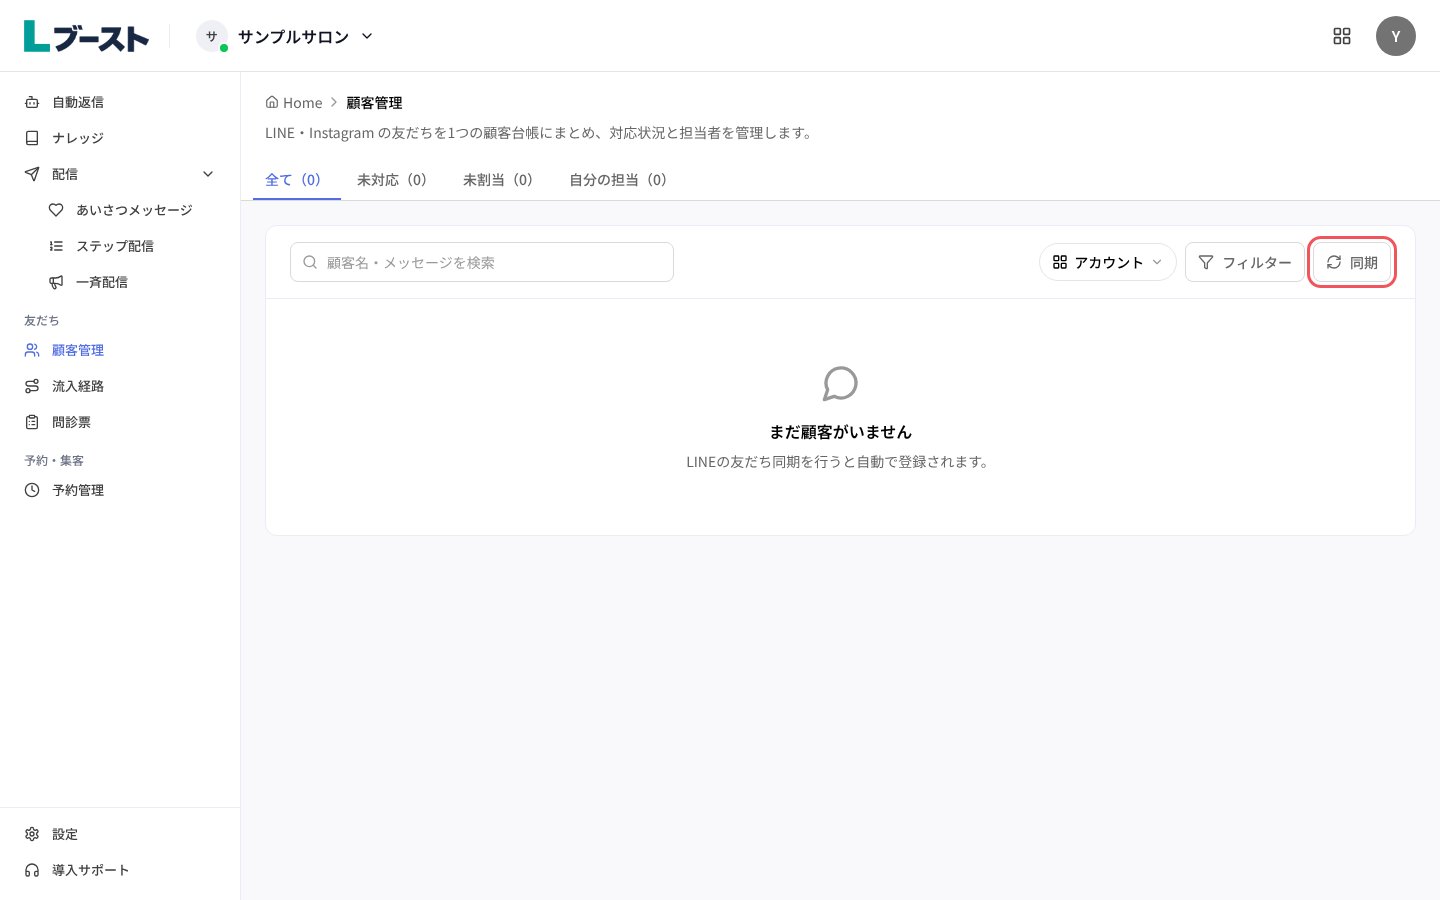Click the headset icon beside 導入サポート
The width and height of the screenshot is (1440, 900).
click(32, 870)
